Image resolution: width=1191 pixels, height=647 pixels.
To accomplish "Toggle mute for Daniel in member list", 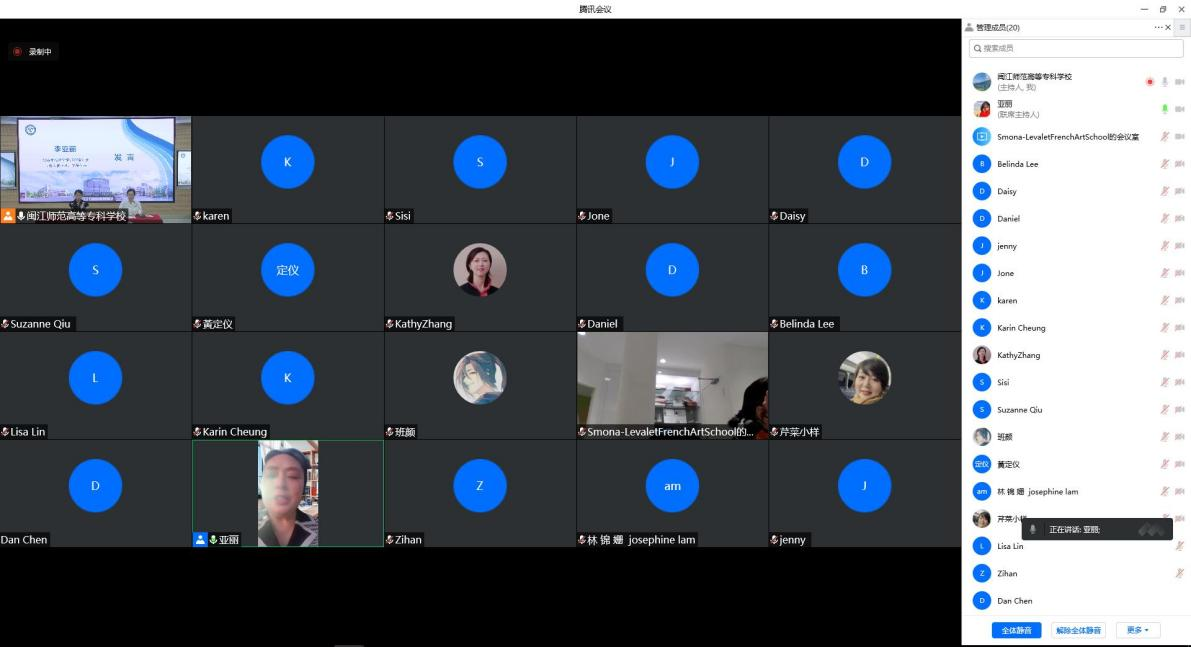I will tap(1165, 218).
